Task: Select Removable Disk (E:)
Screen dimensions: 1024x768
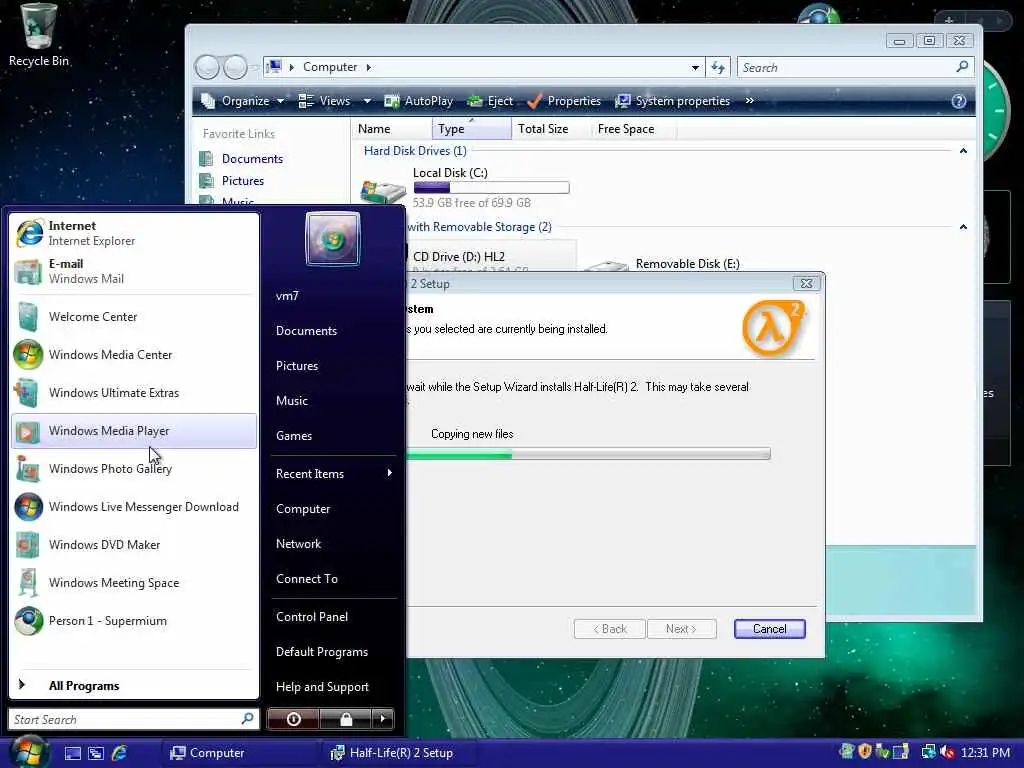Action: pyautogui.click(x=663, y=264)
